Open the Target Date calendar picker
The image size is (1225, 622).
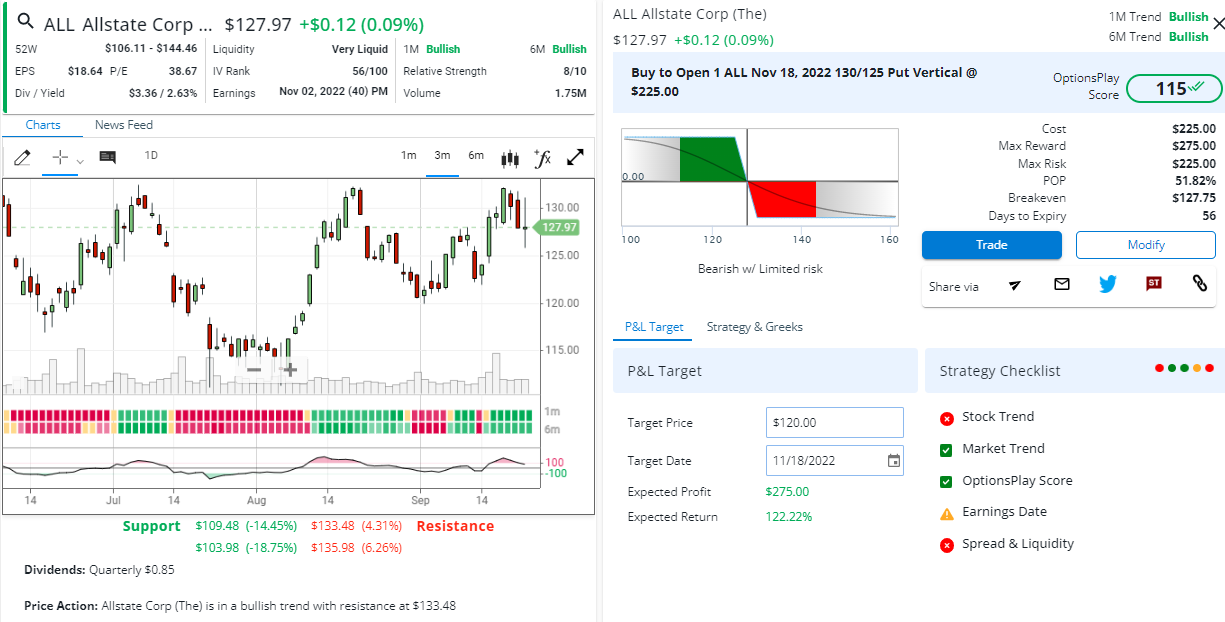pos(894,461)
